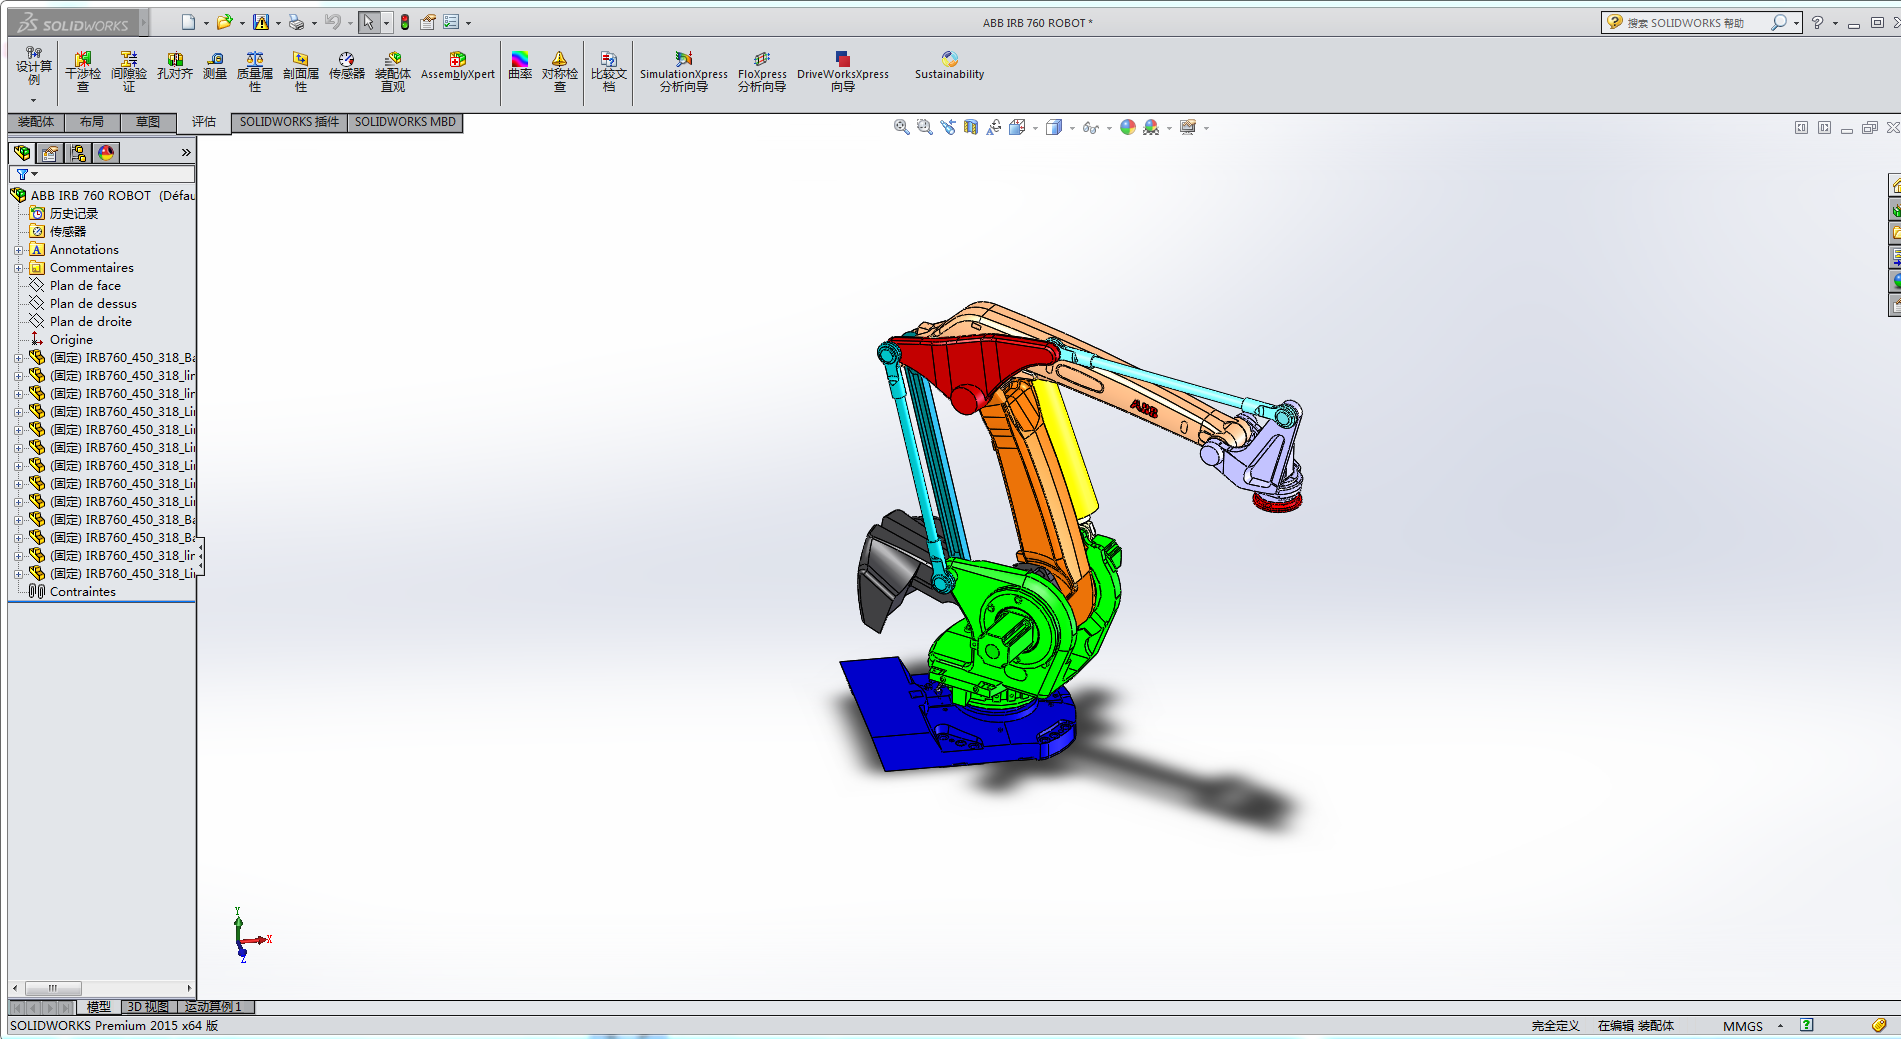
Task: Activate the Zoom to Area tool
Action: 924,127
